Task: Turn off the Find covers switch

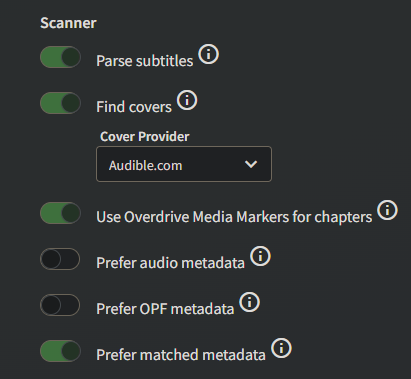Action: (x=60, y=103)
